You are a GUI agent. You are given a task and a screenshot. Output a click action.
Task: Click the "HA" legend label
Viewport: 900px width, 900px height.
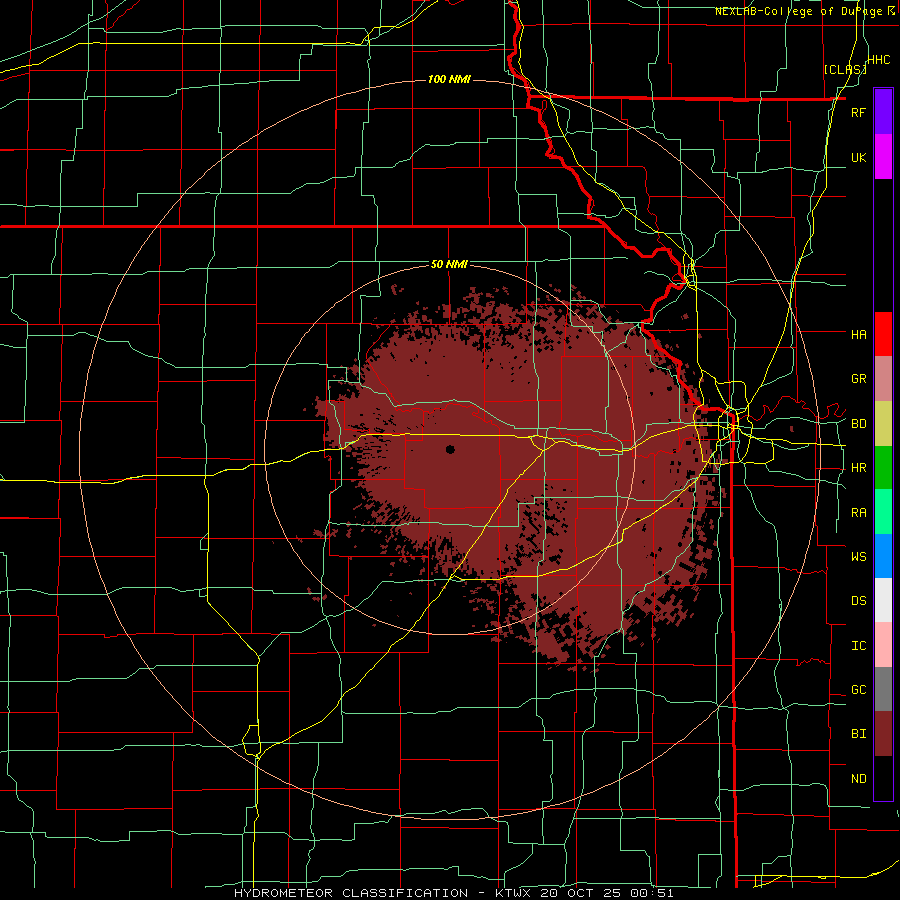click(x=858, y=335)
